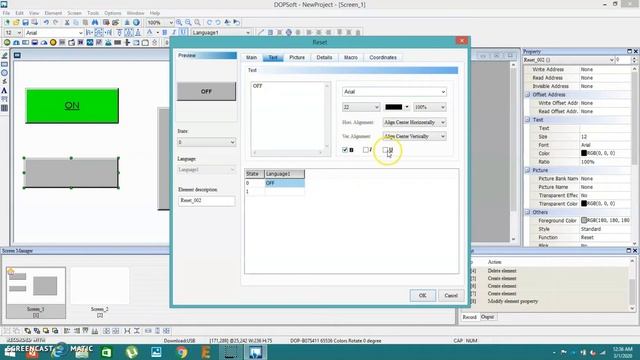Switch to the Picture tab

[x=297, y=58]
